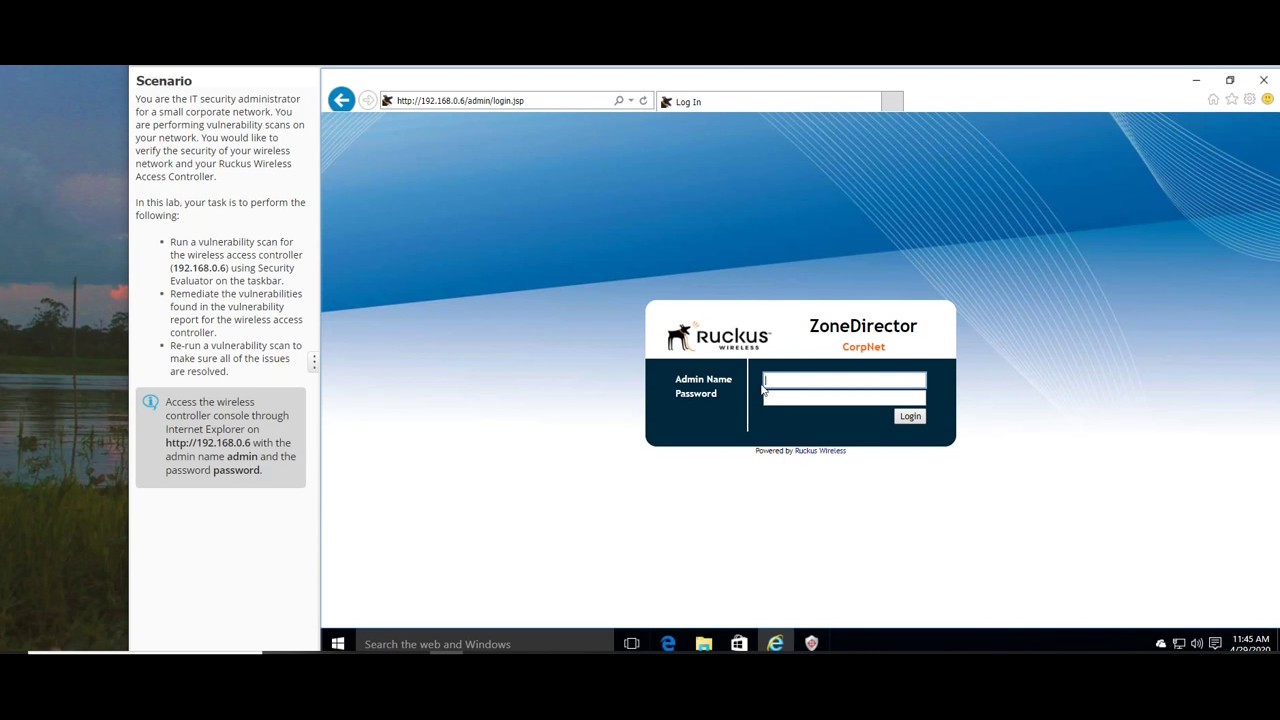Focus the Admin Name input field
Image resolution: width=1280 pixels, height=720 pixels.
(x=845, y=380)
